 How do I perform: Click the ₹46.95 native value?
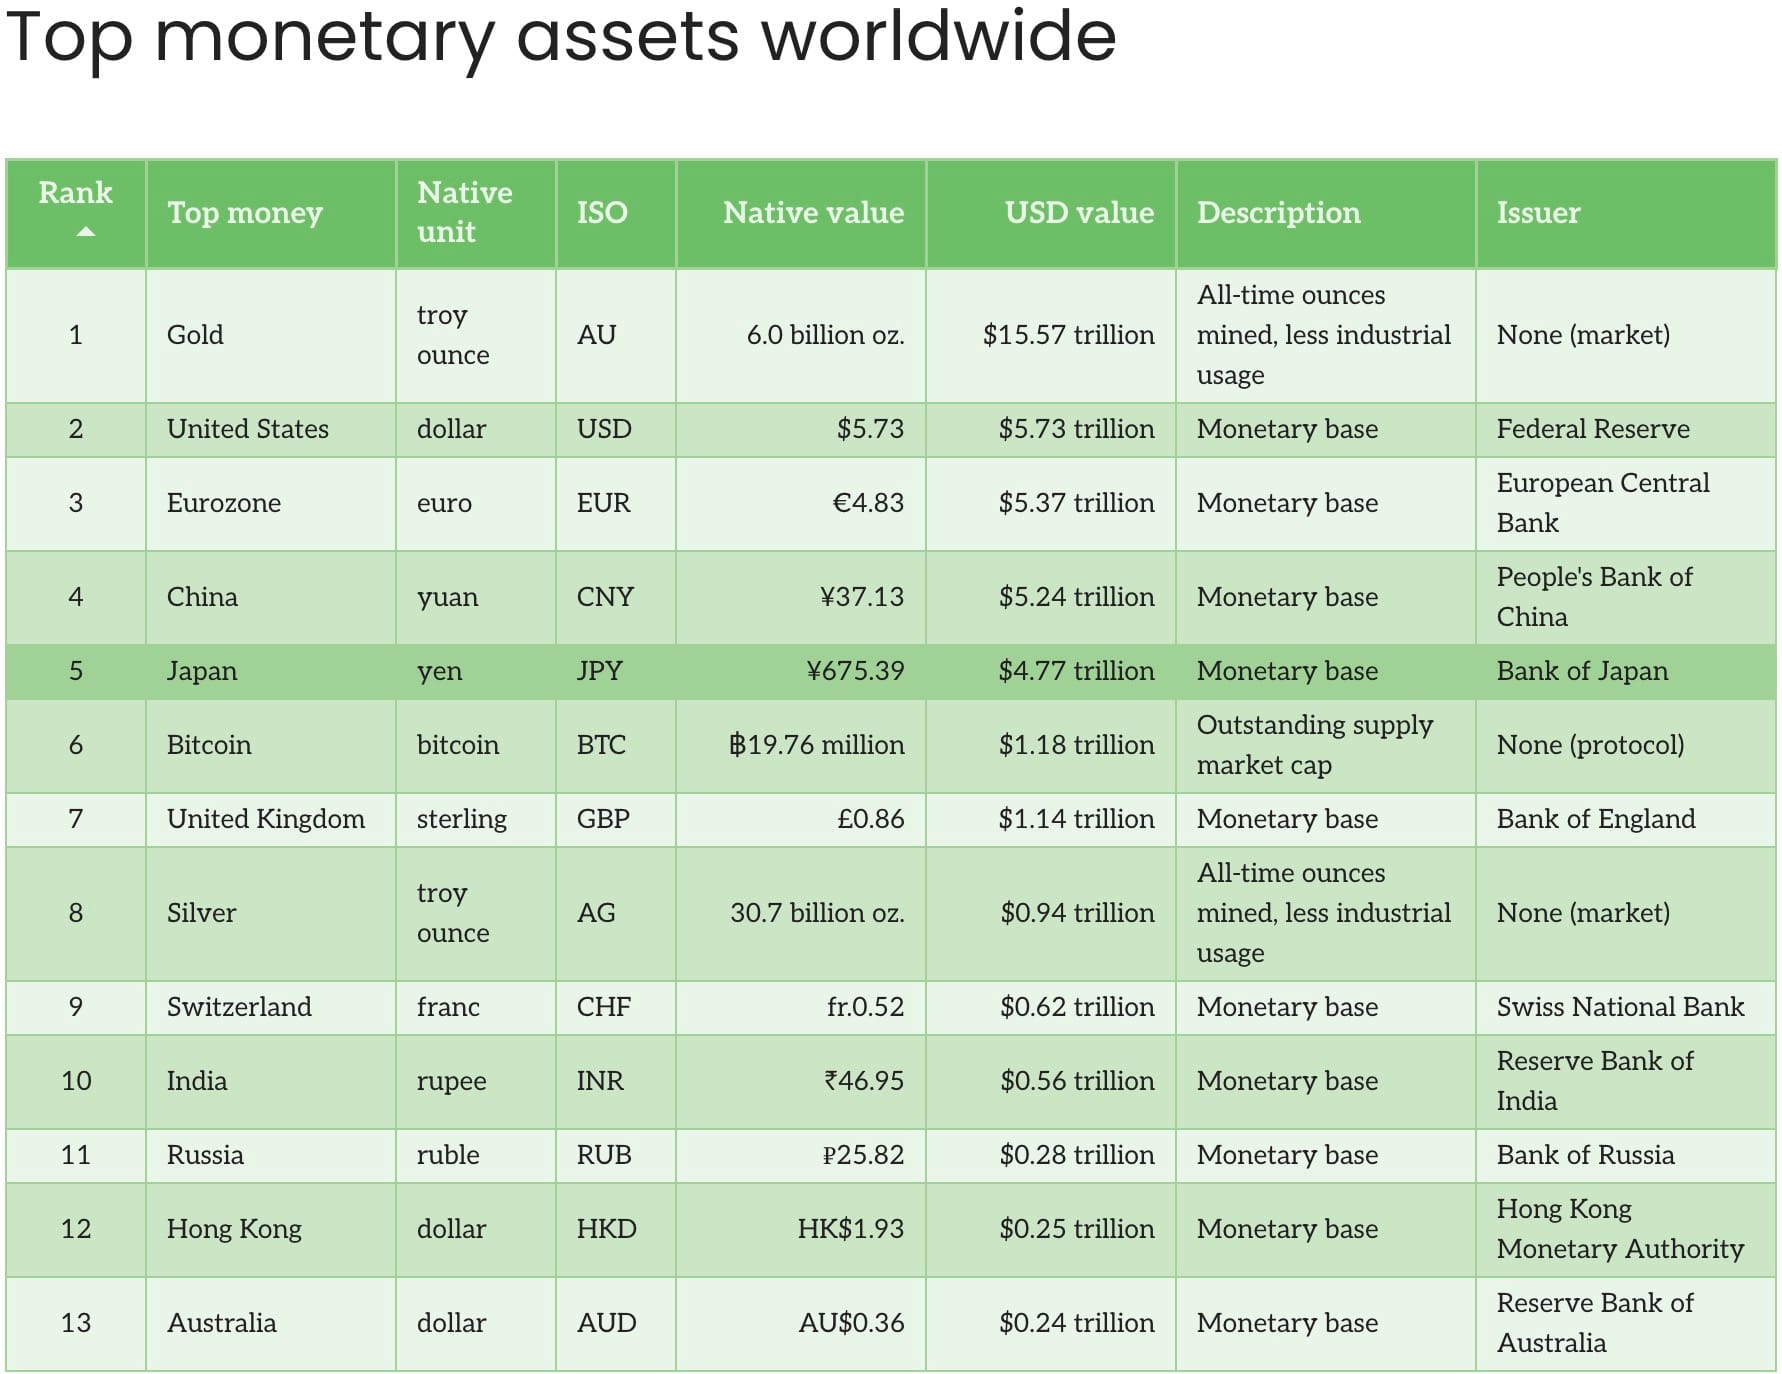[864, 1081]
